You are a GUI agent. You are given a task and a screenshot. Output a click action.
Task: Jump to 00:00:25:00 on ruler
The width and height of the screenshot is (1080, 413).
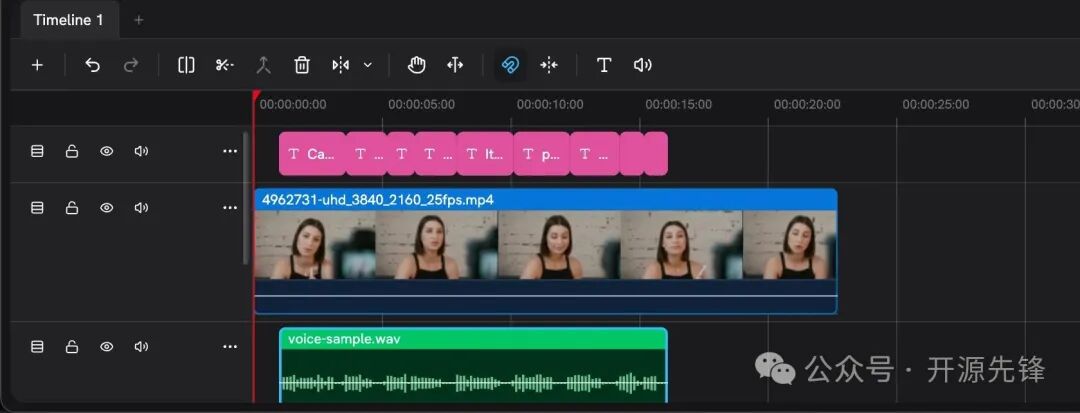coord(936,105)
